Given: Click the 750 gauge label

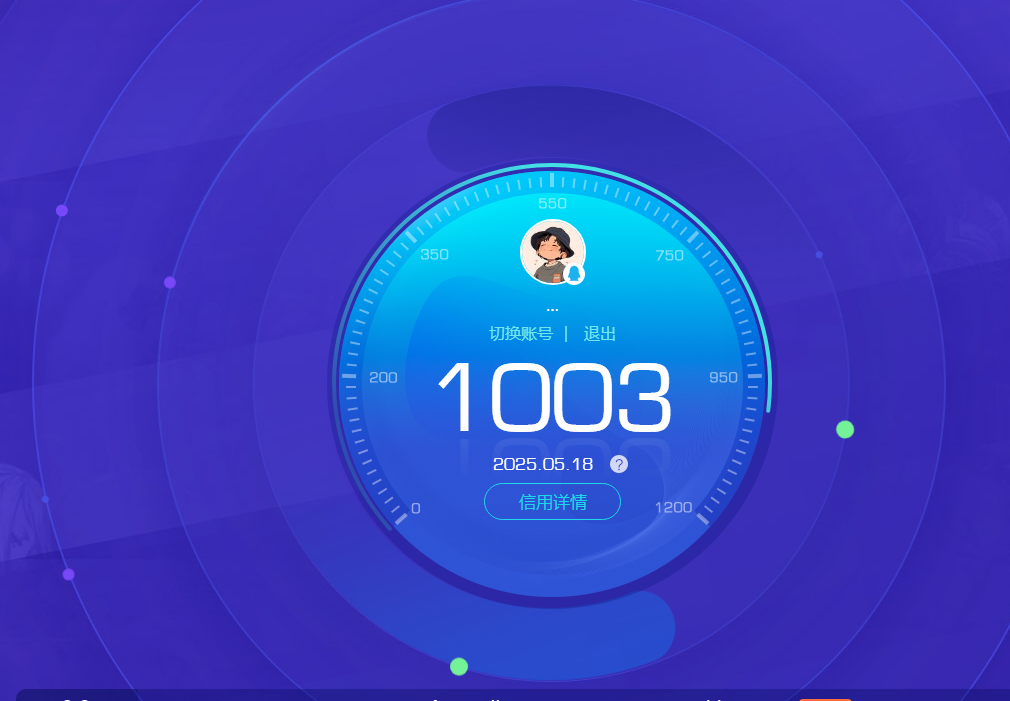Looking at the screenshot, I should [x=669, y=256].
